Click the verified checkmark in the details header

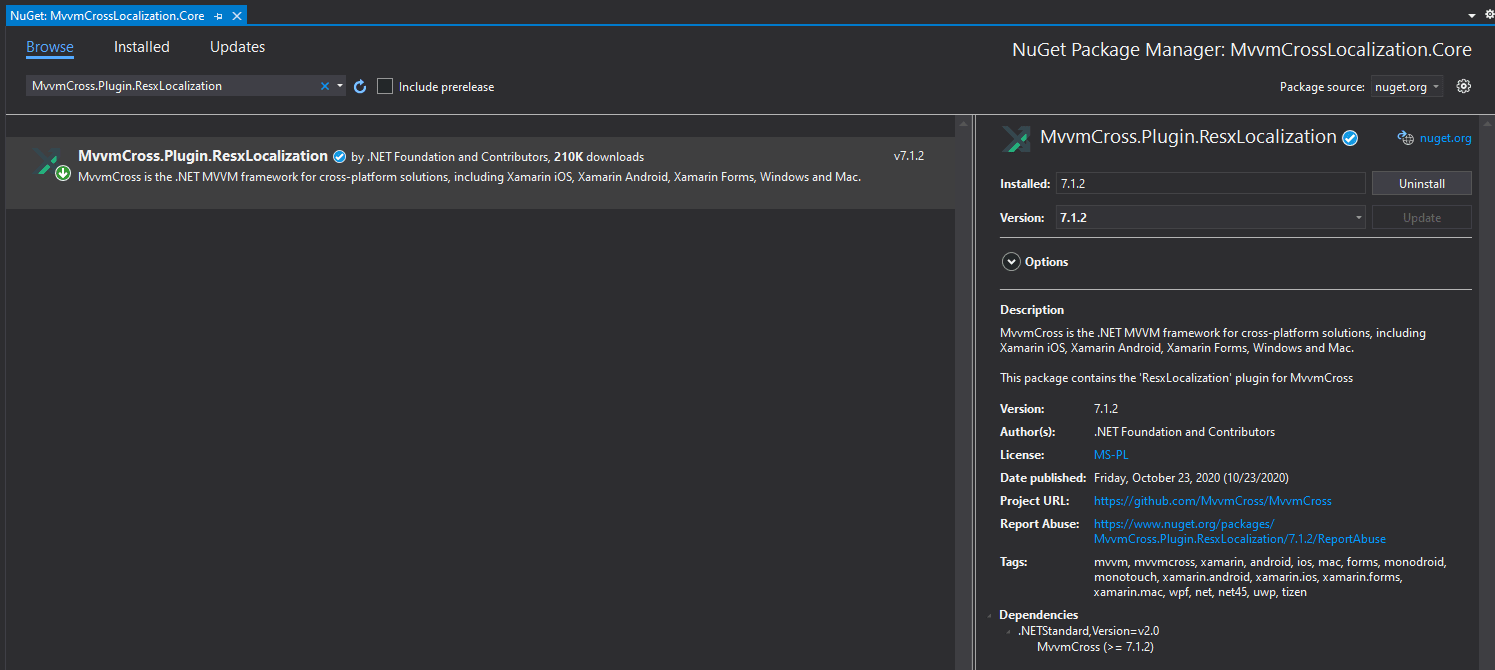point(1350,137)
